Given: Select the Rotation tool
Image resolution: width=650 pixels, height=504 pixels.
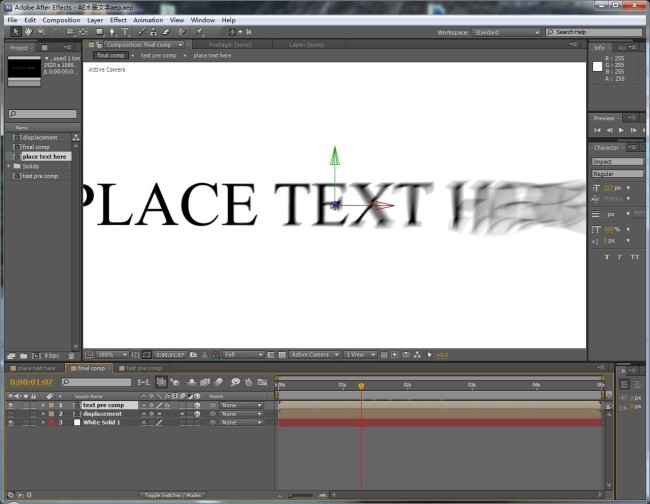Looking at the screenshot, I should pos(57,32).
